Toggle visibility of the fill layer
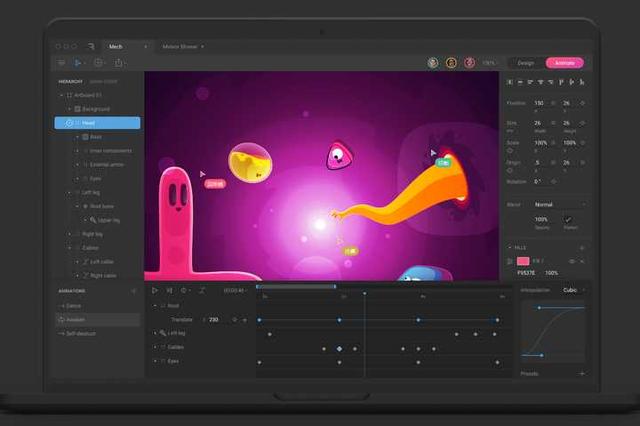 [571, 261]
